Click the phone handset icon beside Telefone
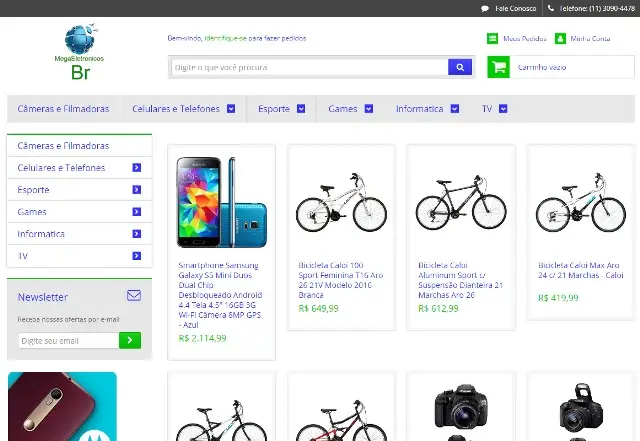 point(551,8)
